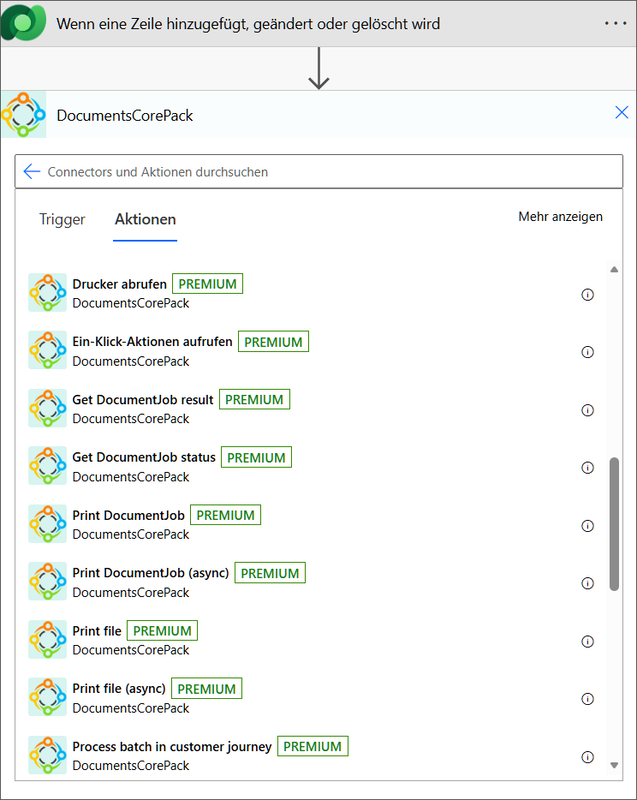Click the trigger step header card

click(x=300, y=23)
